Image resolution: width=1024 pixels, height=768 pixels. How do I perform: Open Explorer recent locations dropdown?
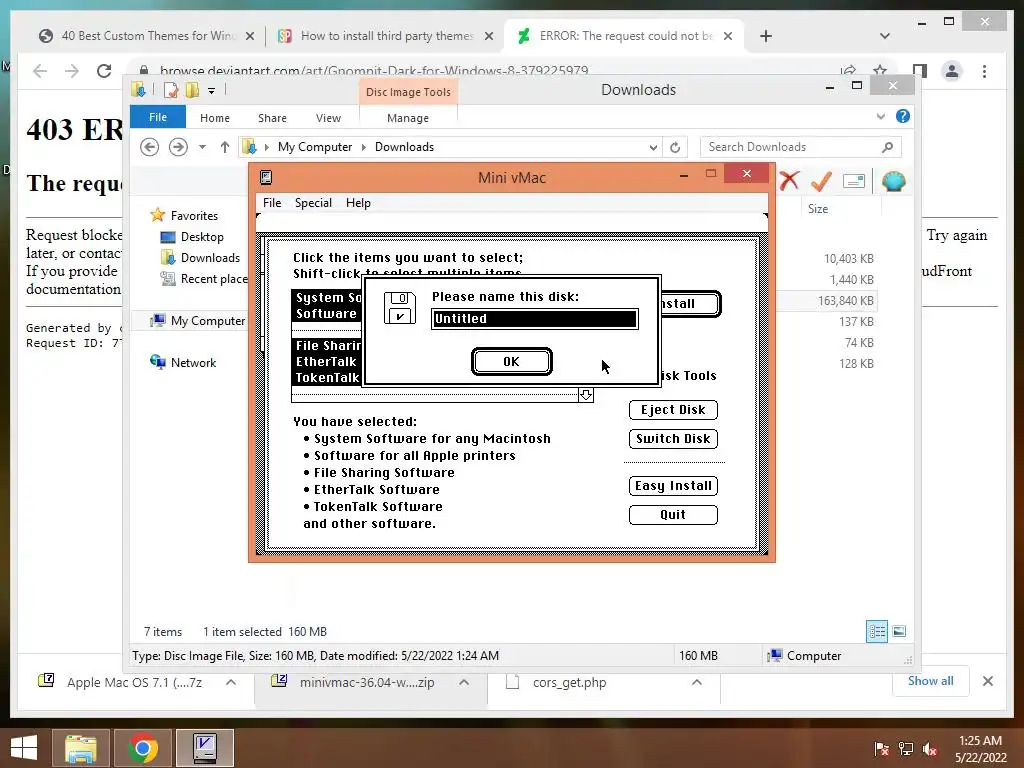202,147
